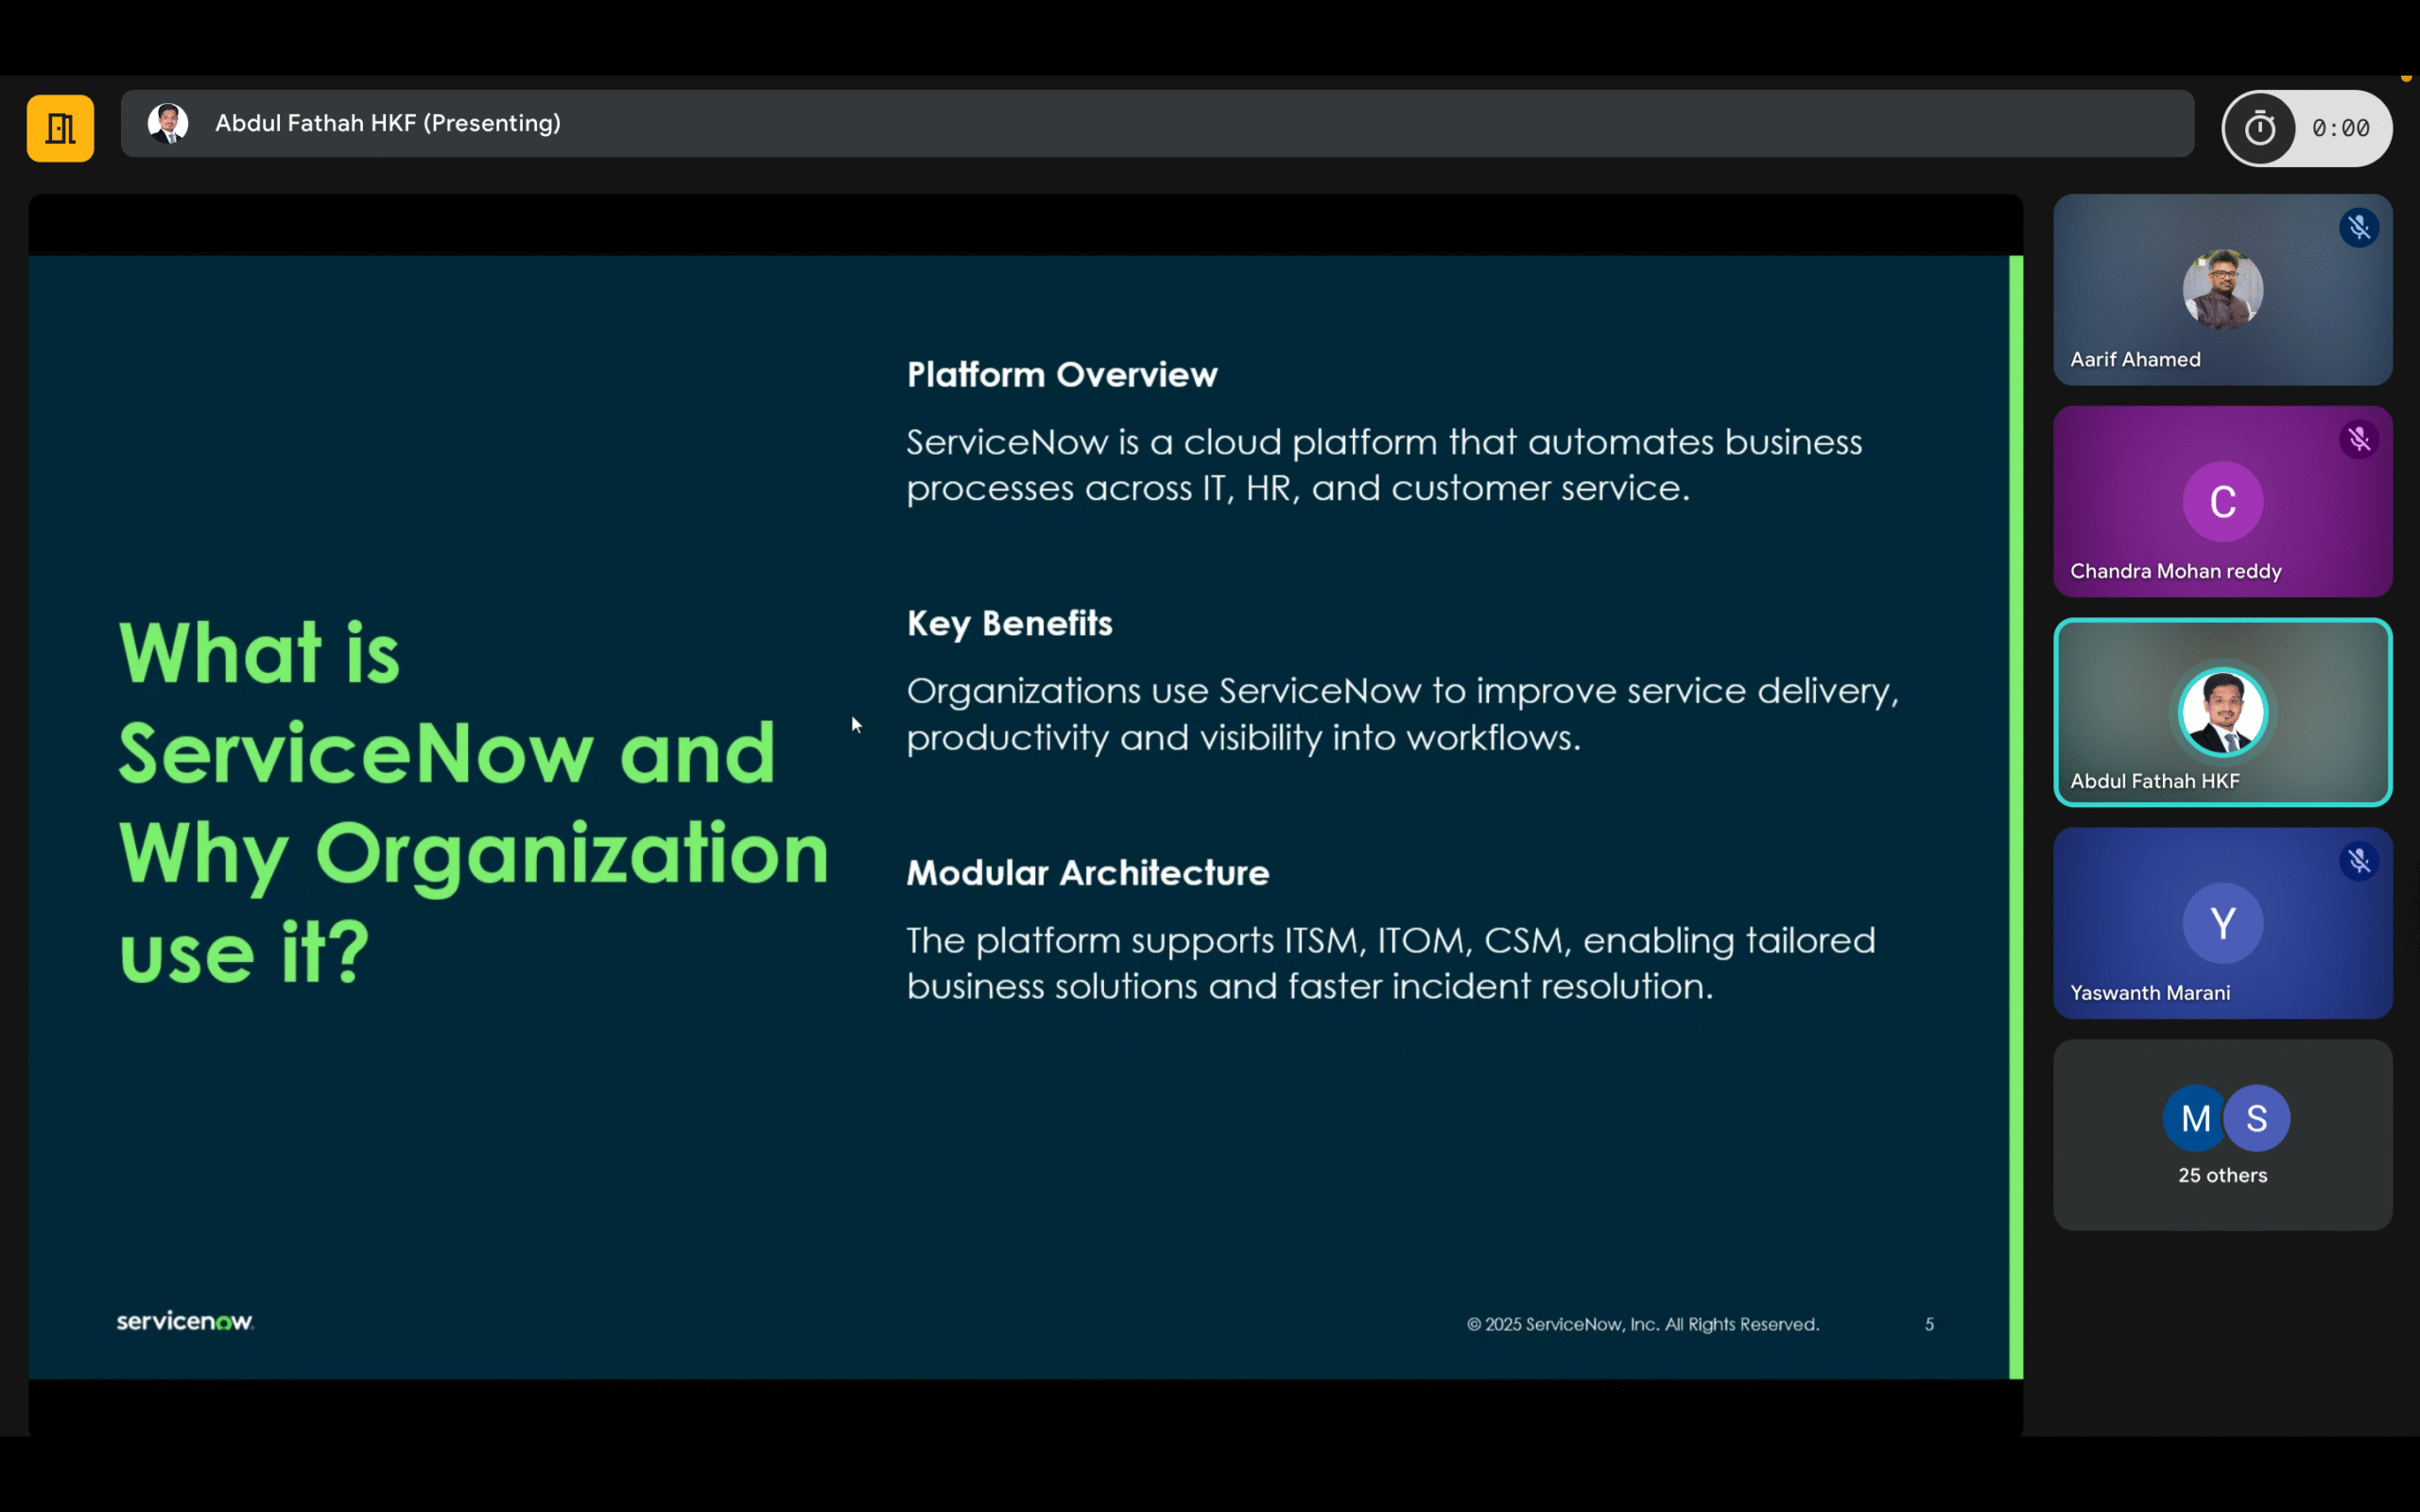2420x1512 pixels.
Task: Click the "C" initial avatar in Chandra Mohan reddy's tile
Action: coord(2222,501)
